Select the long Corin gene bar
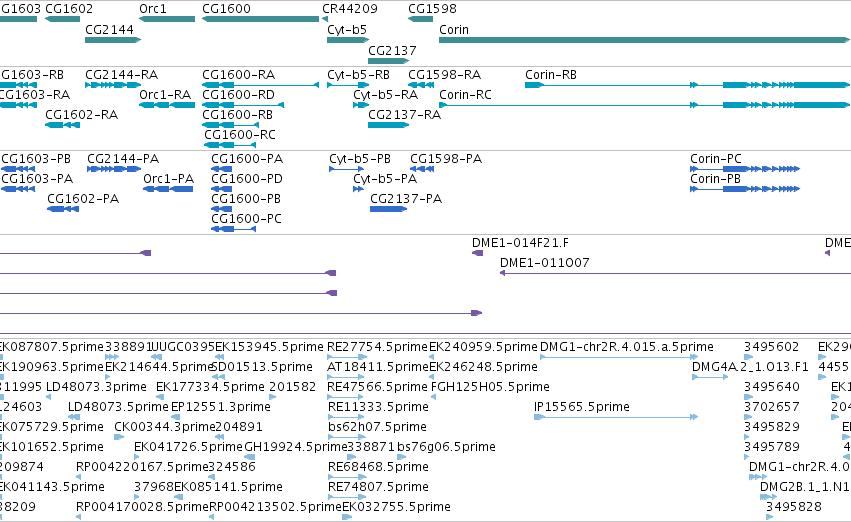 (x=644, y=40)
